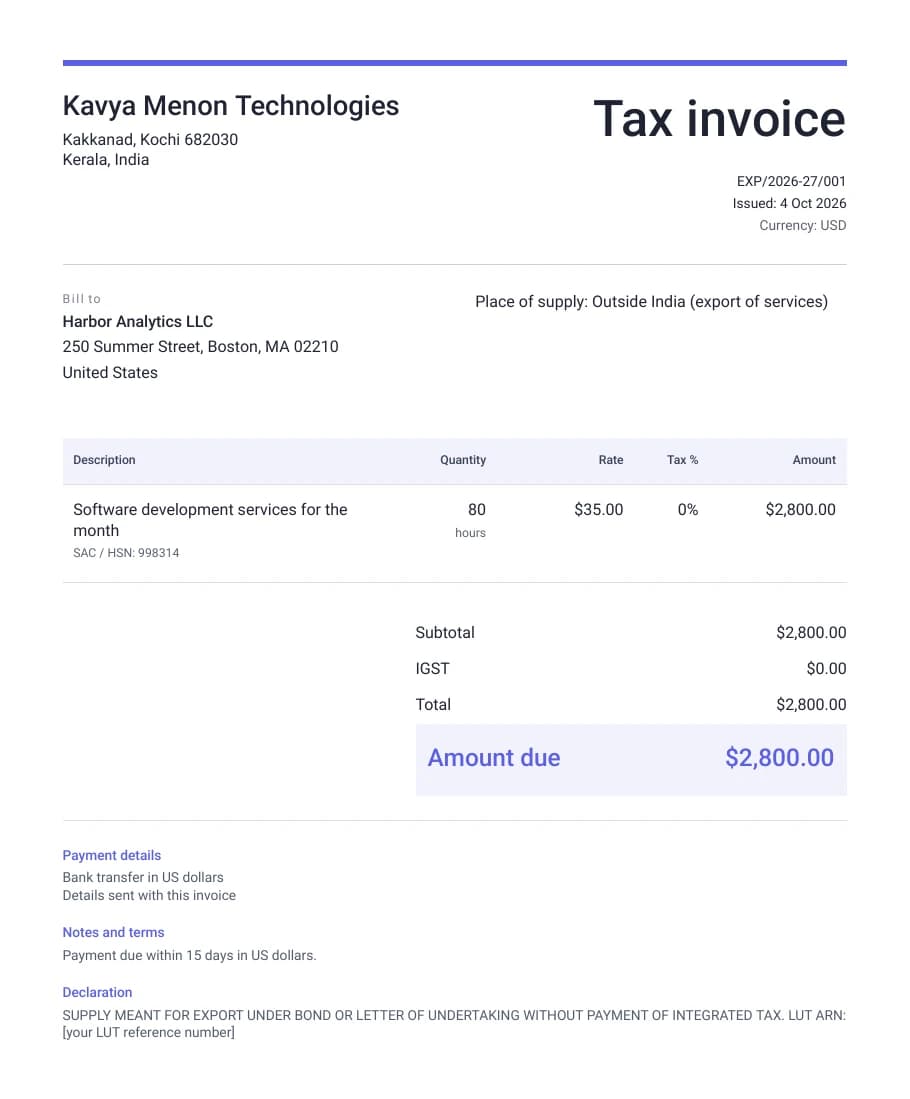Image resolution: width=910 pixels, height=1099 pixels.
Task: Click the 'Rate' column header
Action: 611,460
